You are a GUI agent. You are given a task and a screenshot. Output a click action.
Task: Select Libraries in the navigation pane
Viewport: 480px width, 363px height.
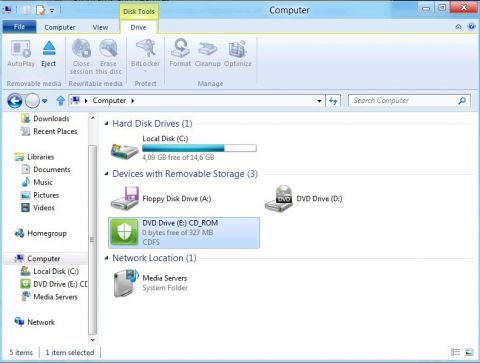pos(34,157)
